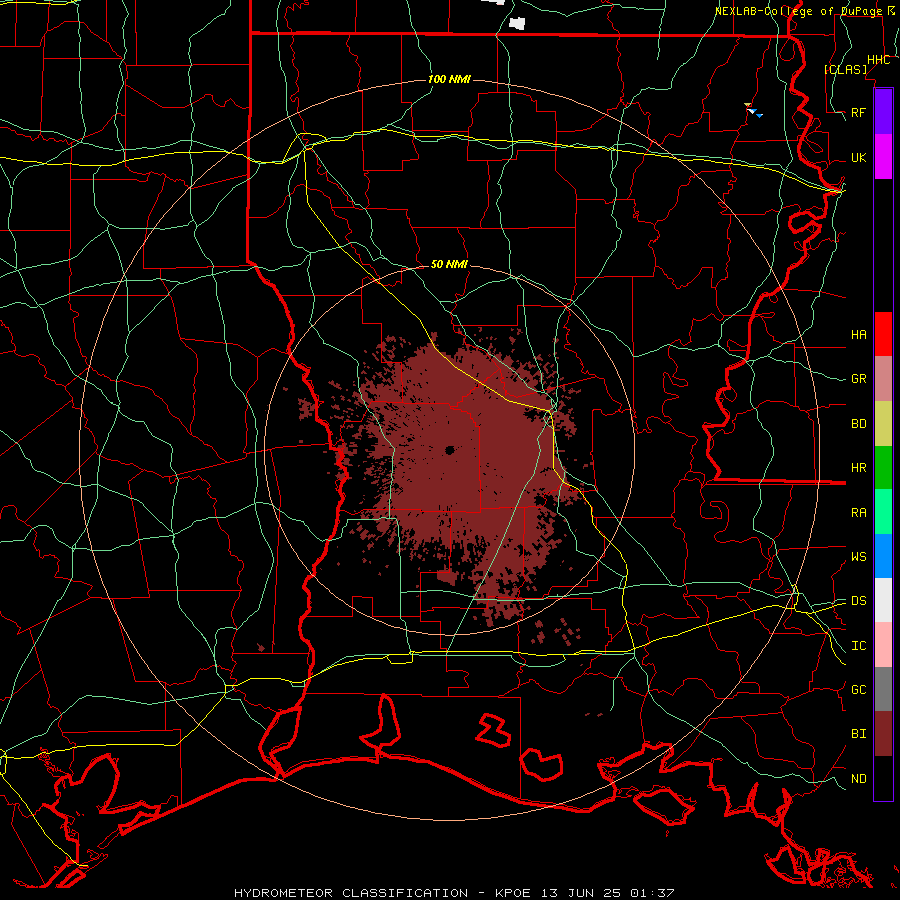Click the "[CLAS]" legend header text
The width and height of the screenshot is (900, 900).
click(845, 70)
